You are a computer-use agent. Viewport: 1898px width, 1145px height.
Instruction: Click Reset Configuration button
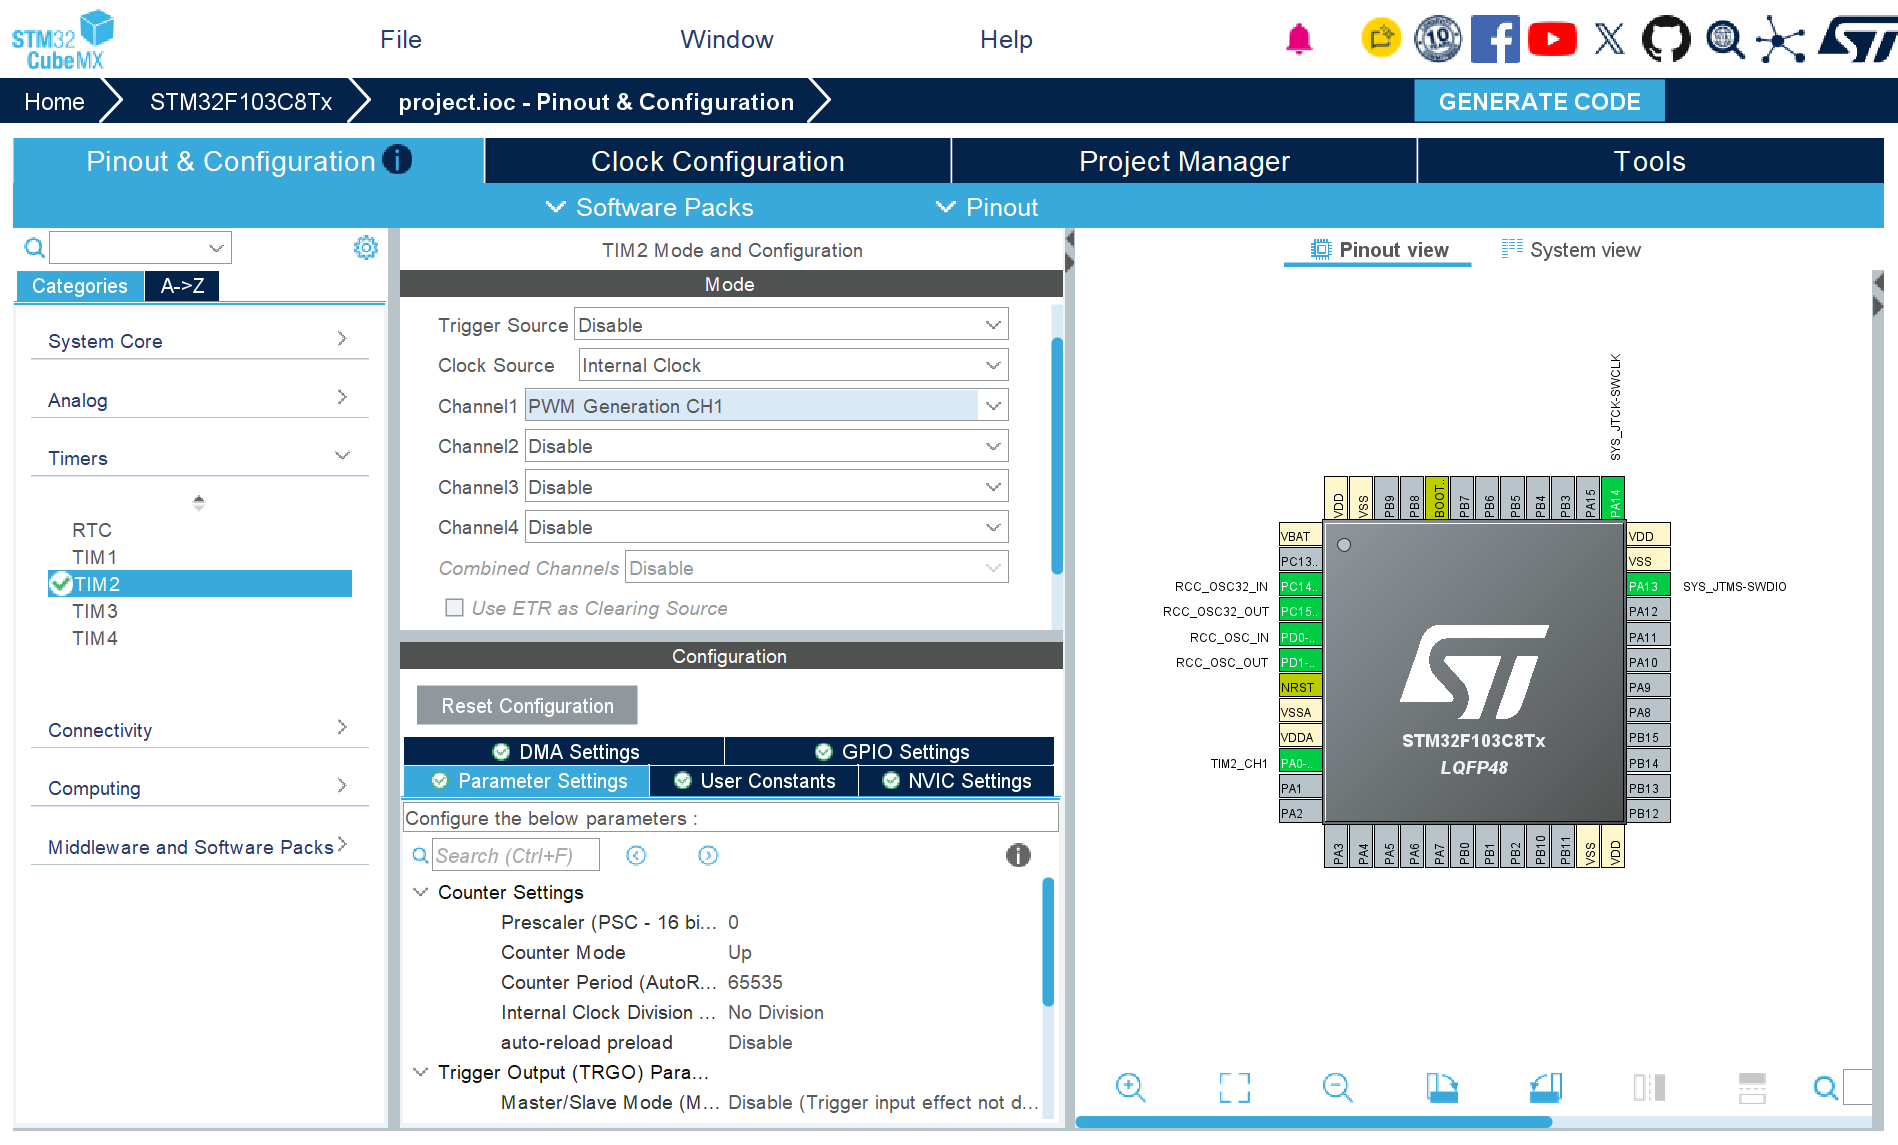(x=527, y=705)
